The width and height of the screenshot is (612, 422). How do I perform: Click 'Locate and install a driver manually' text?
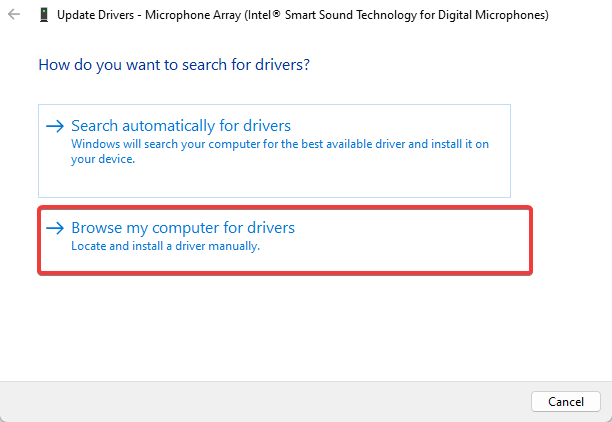[165, 246]
